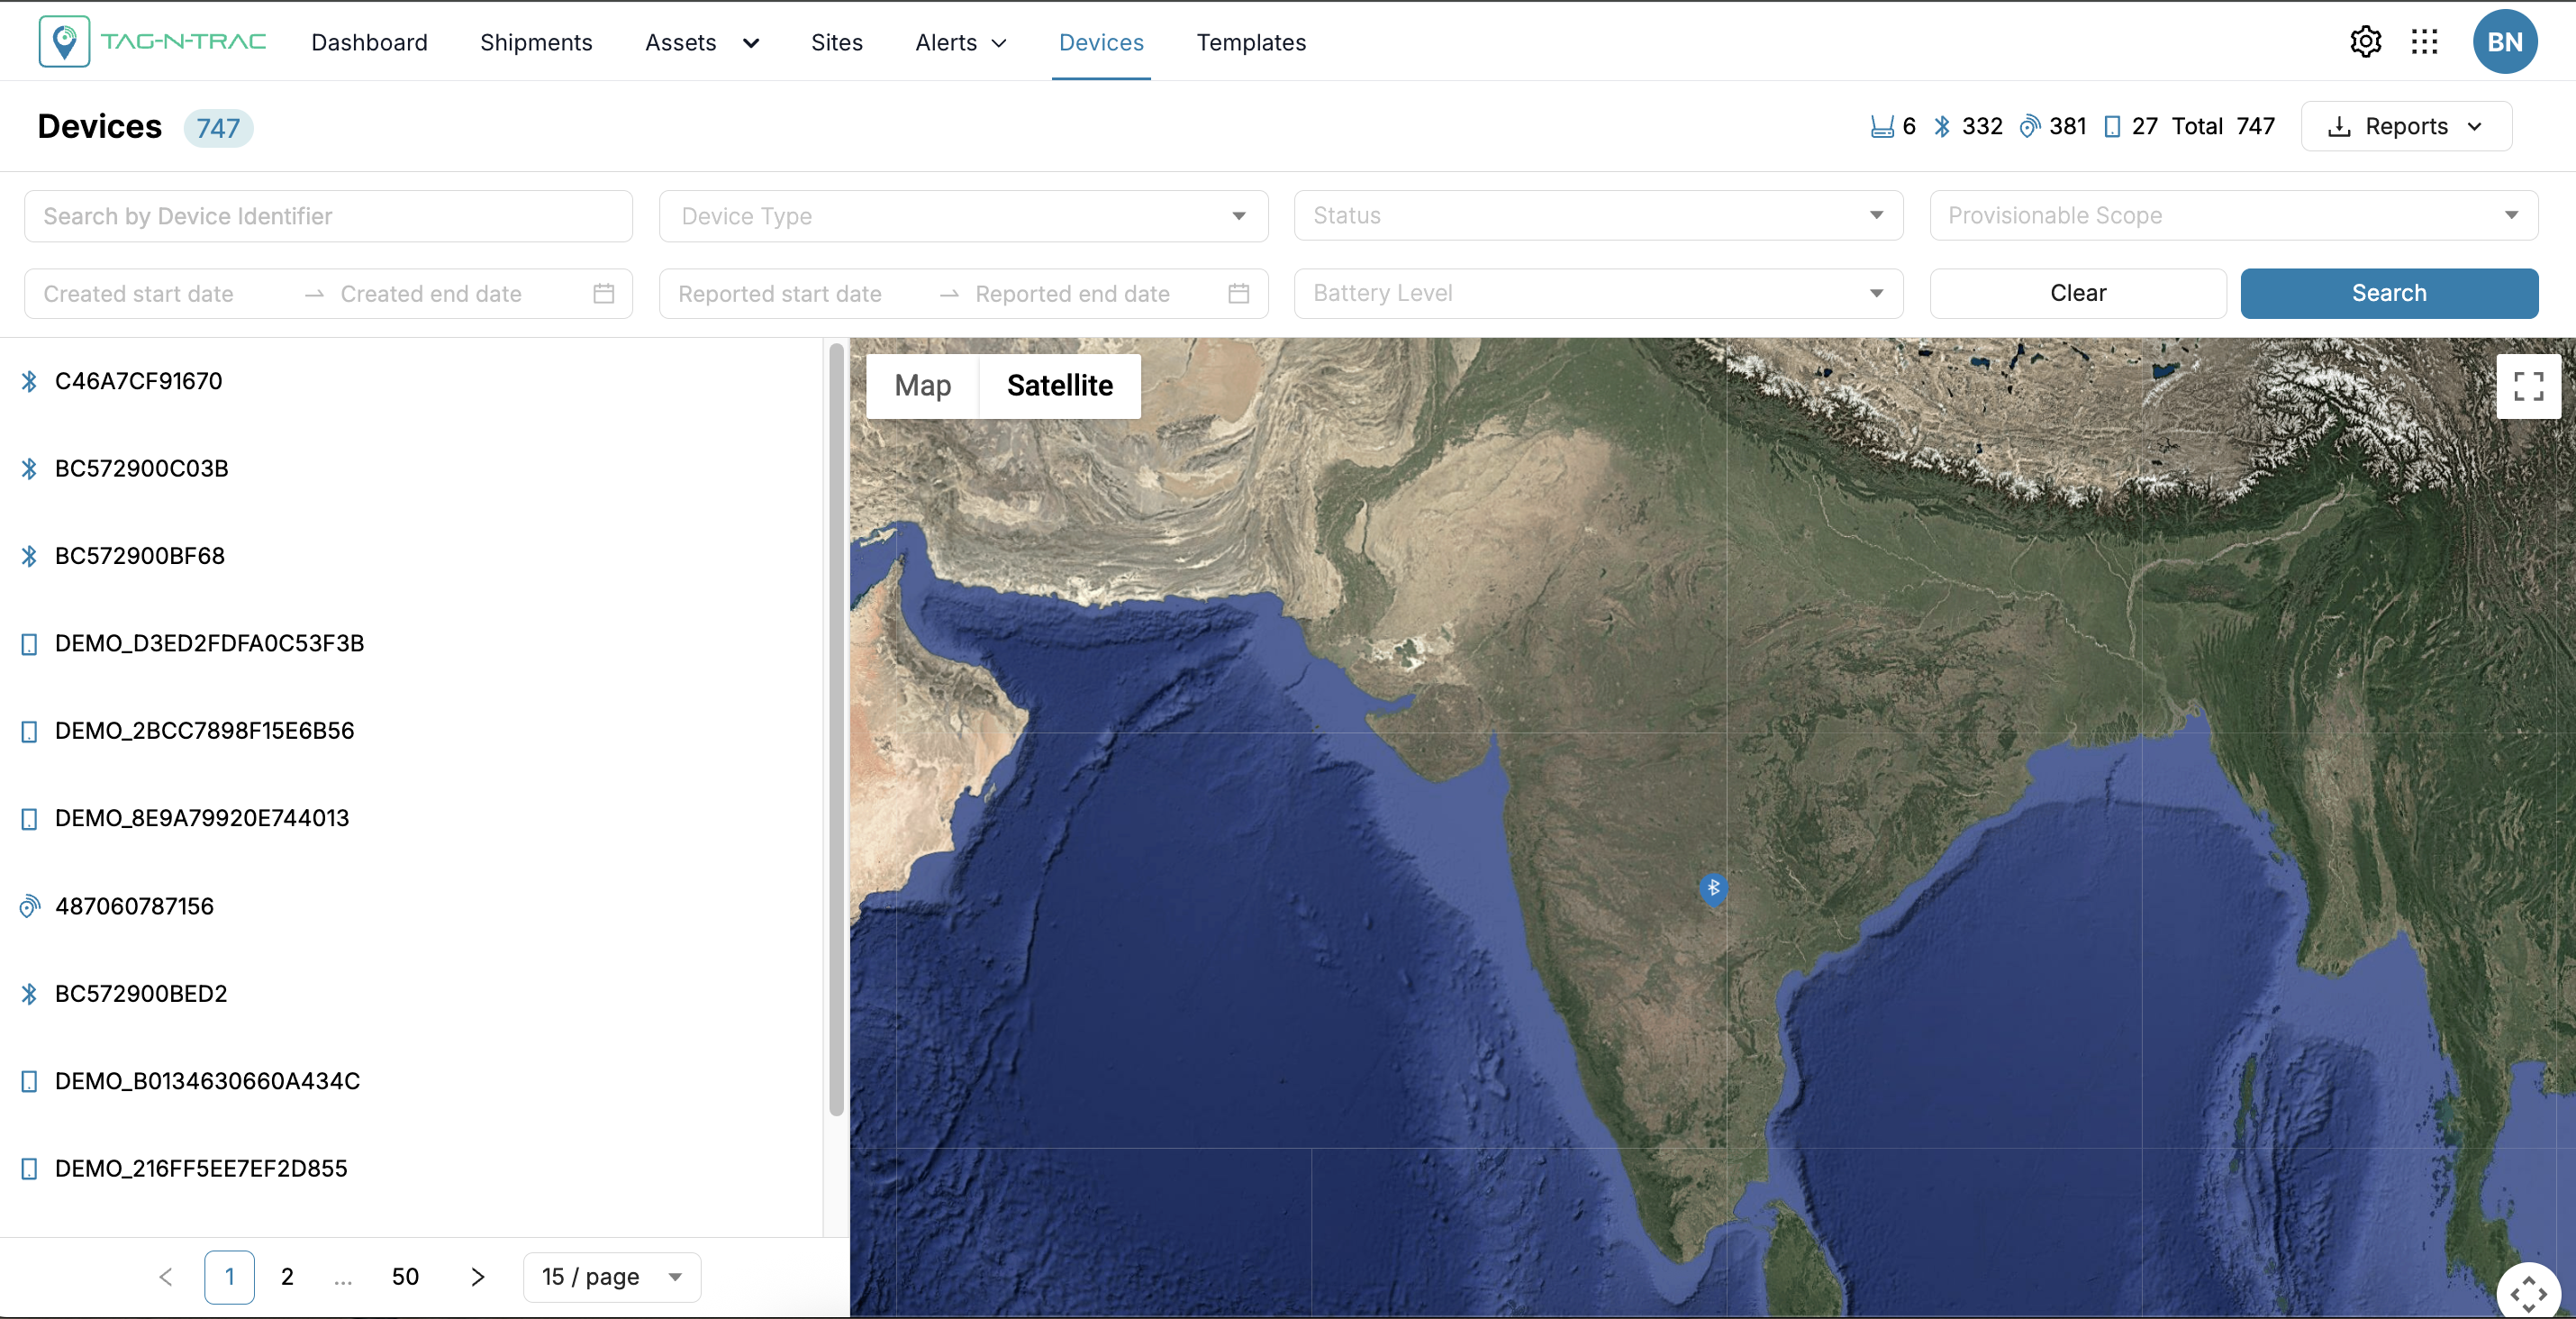The width and height of the screenshot is (2576, 1319).
Task: Click the Clear filters button
Action: (2077, 293)
